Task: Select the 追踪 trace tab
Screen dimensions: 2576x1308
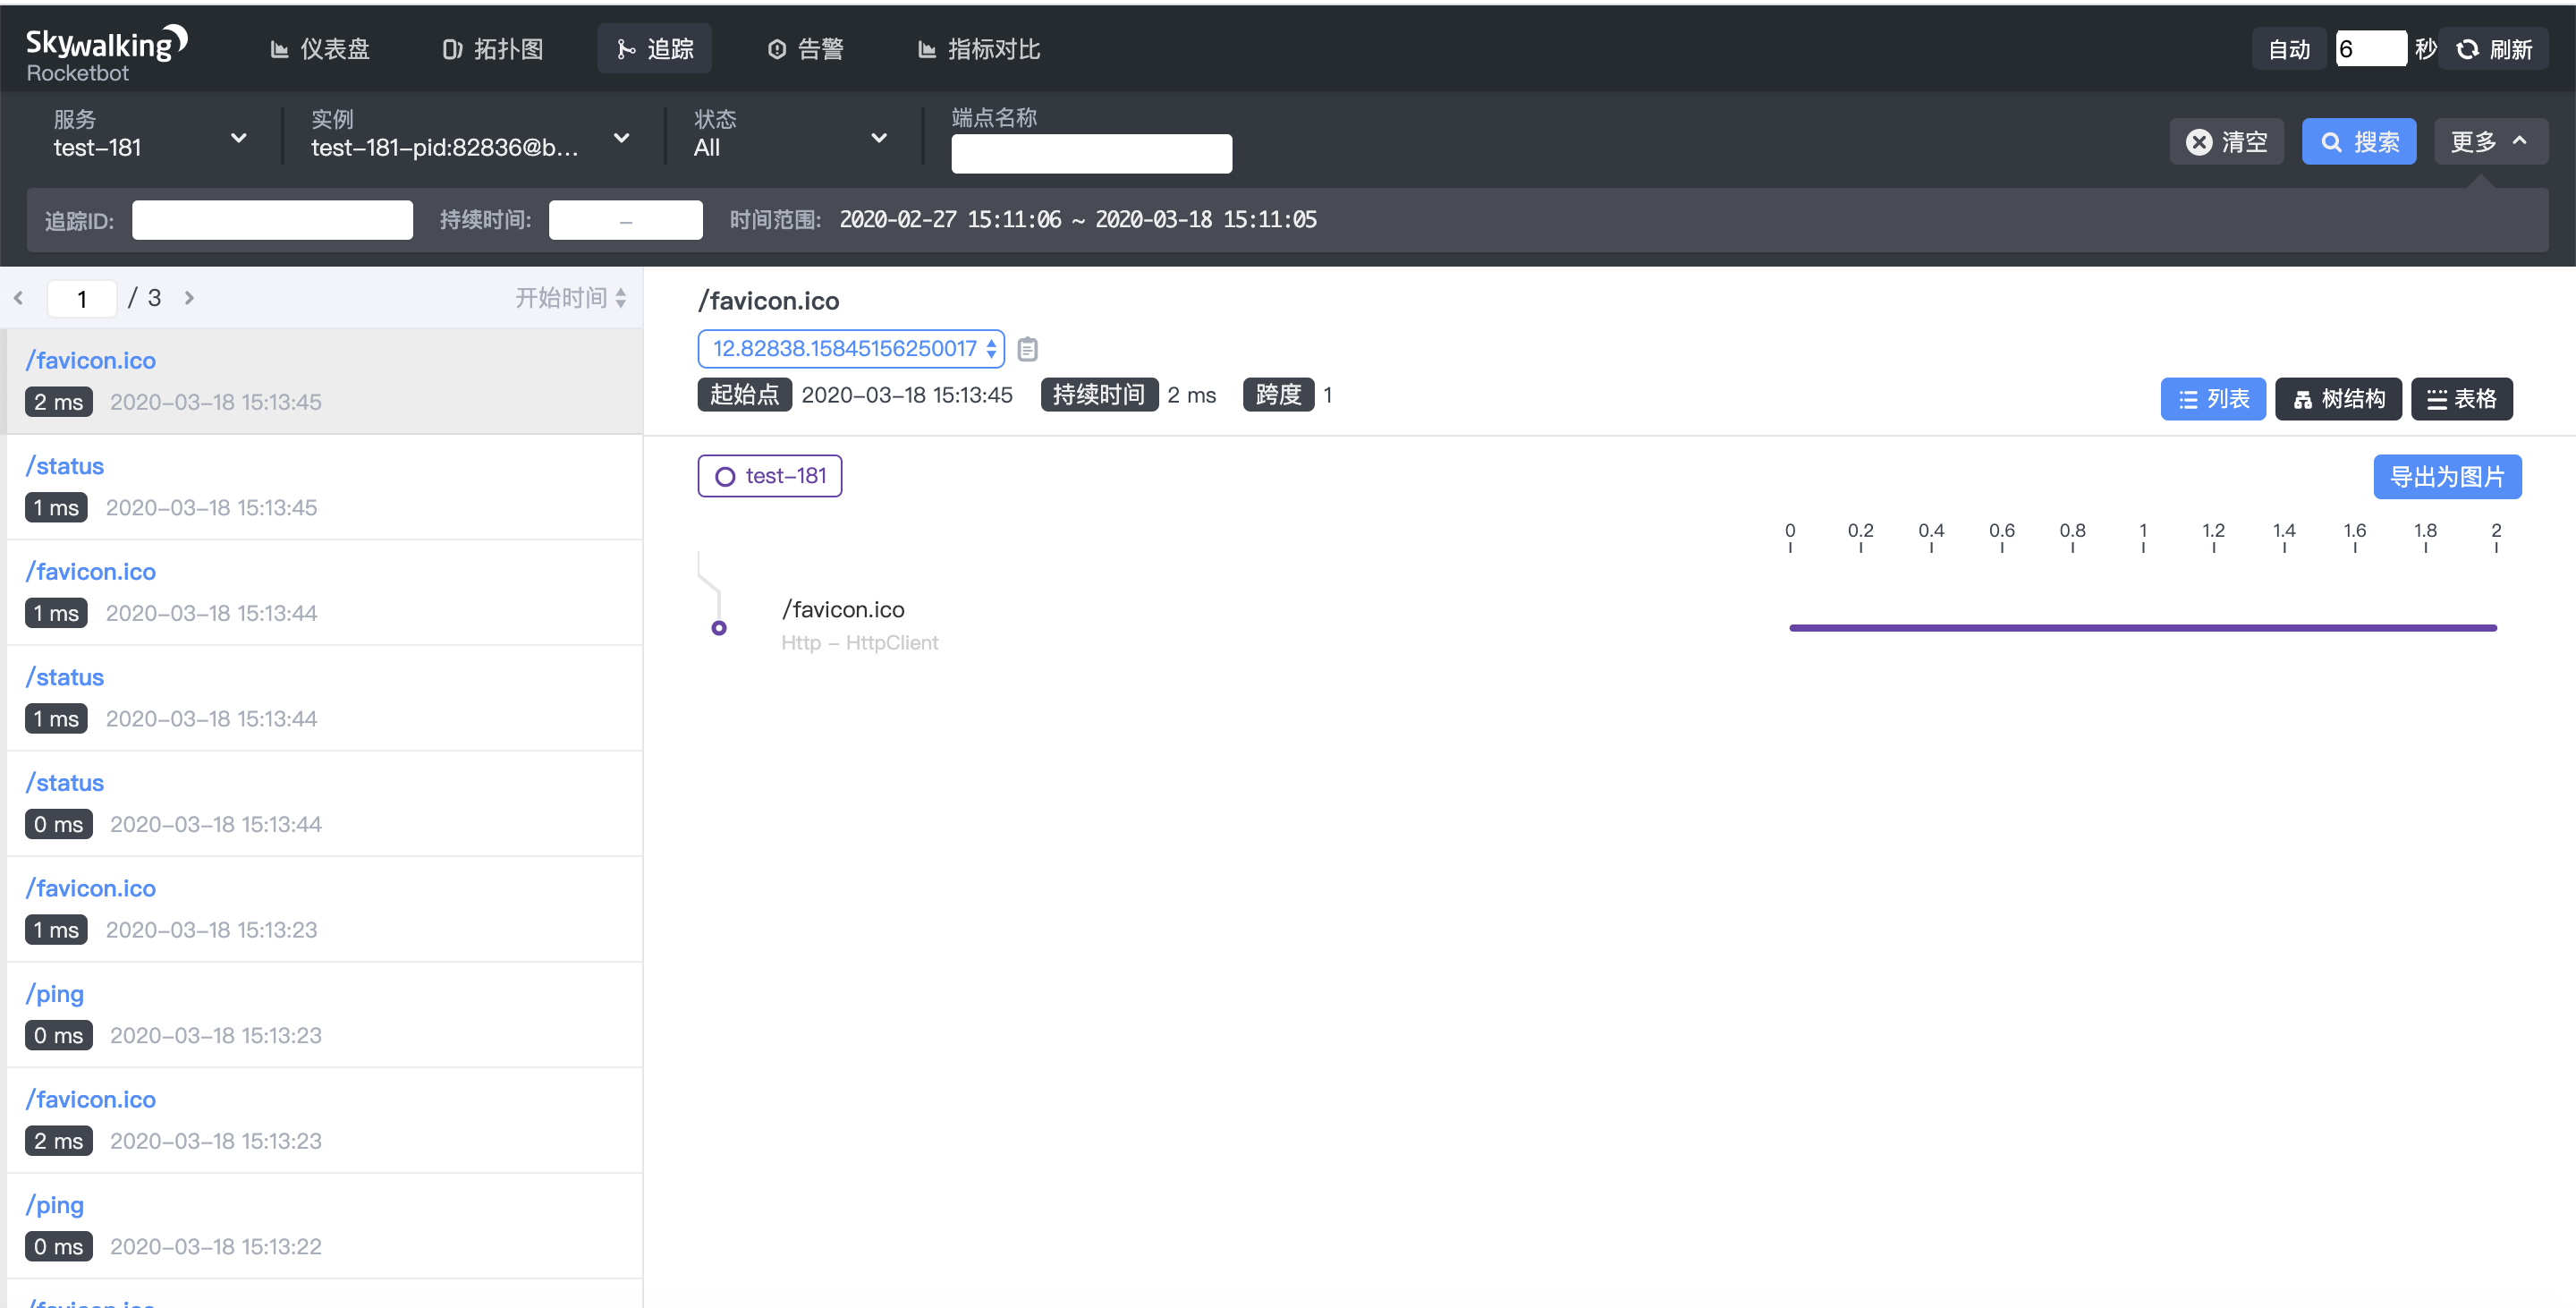Action: click(654, 48)
